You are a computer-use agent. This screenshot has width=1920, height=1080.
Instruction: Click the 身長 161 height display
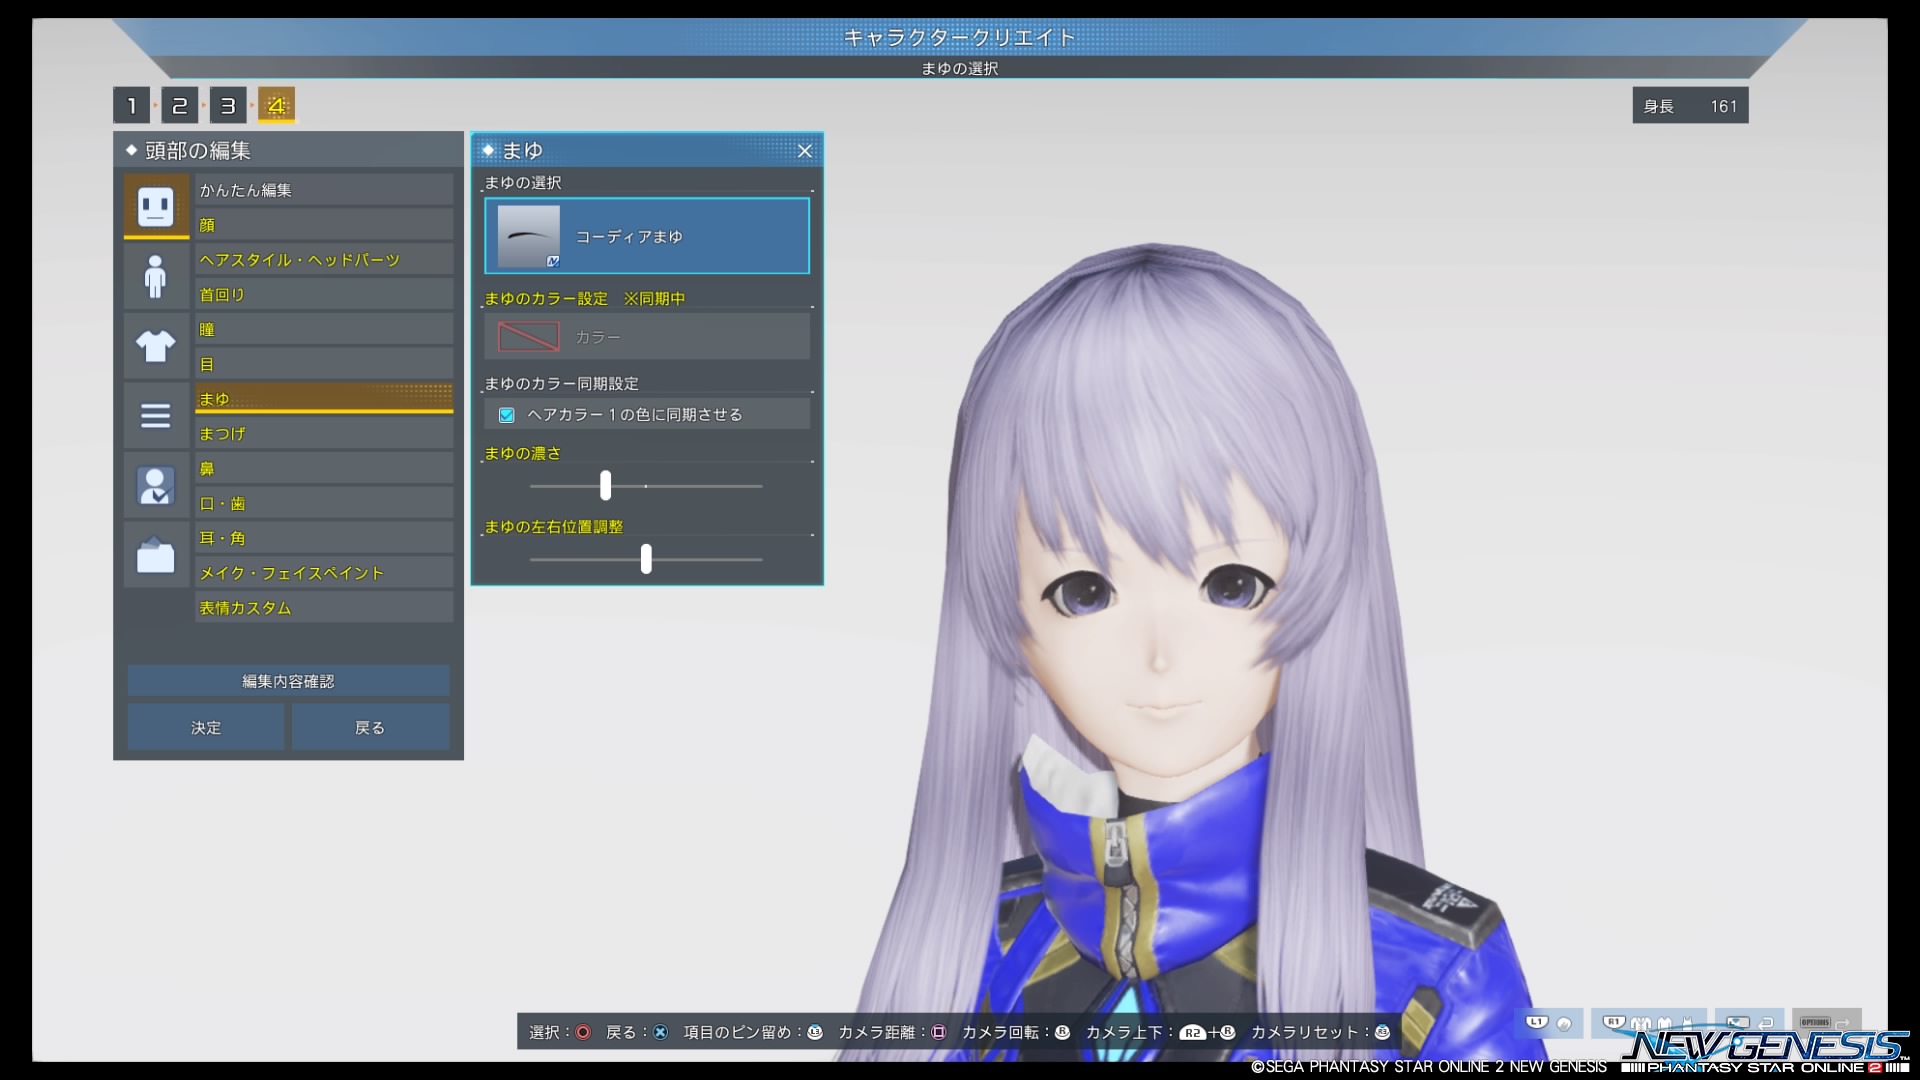pos(1690,106)
